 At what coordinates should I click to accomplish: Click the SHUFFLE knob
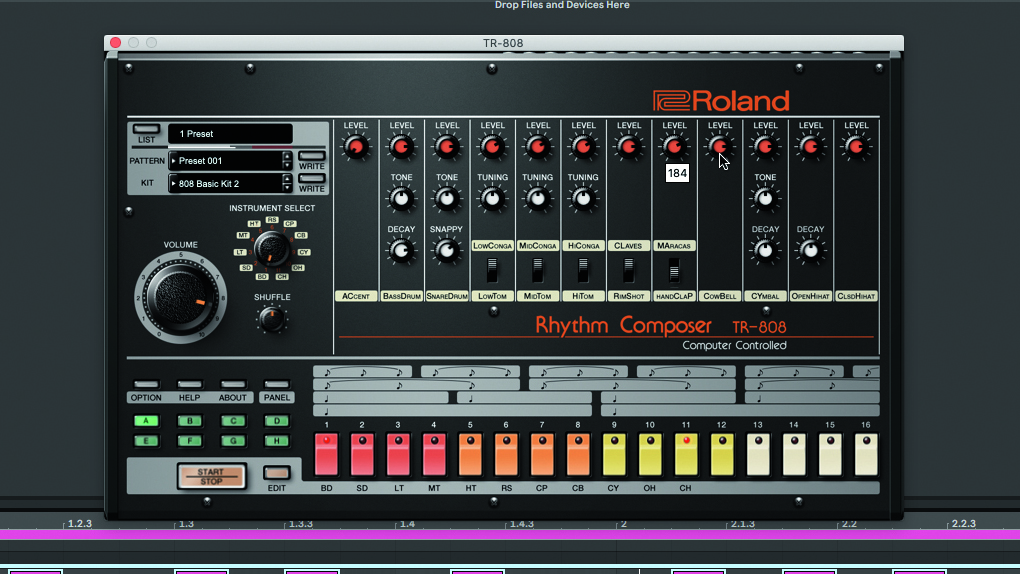click(272, 319)
